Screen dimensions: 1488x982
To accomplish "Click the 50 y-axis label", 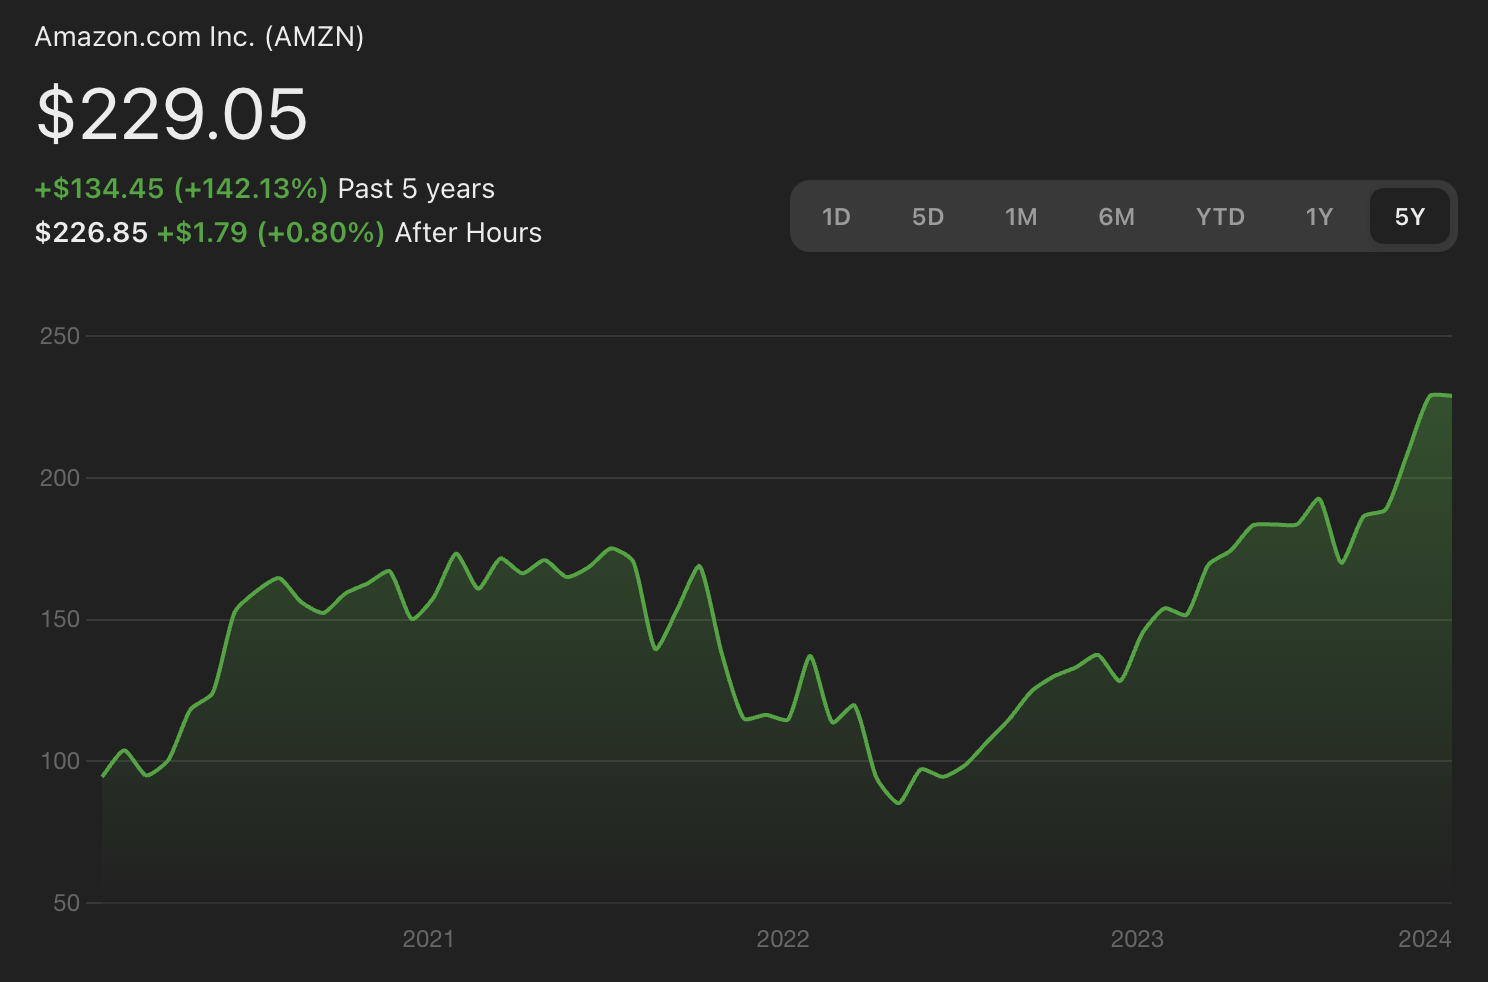I will tap(66, 903).
